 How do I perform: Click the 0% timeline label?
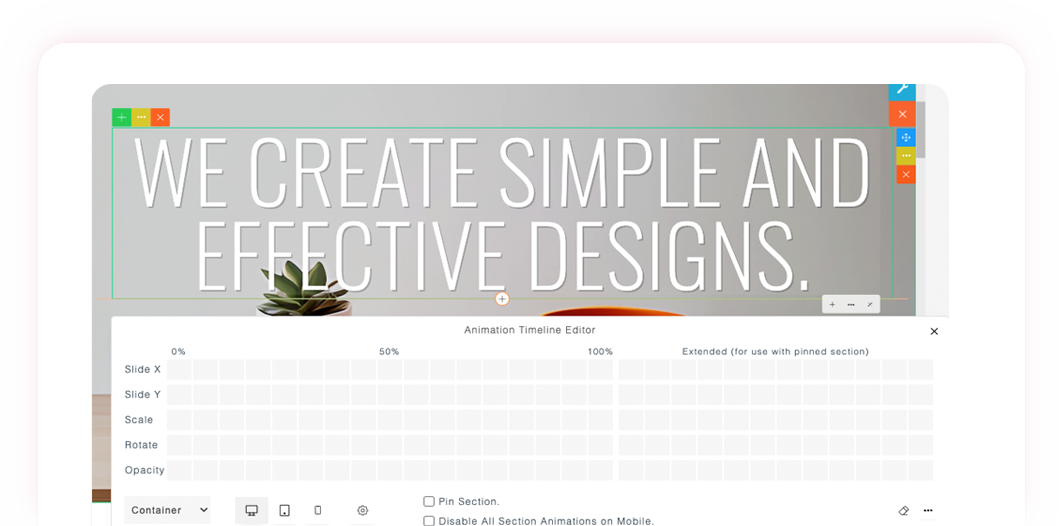coord(178,352)
